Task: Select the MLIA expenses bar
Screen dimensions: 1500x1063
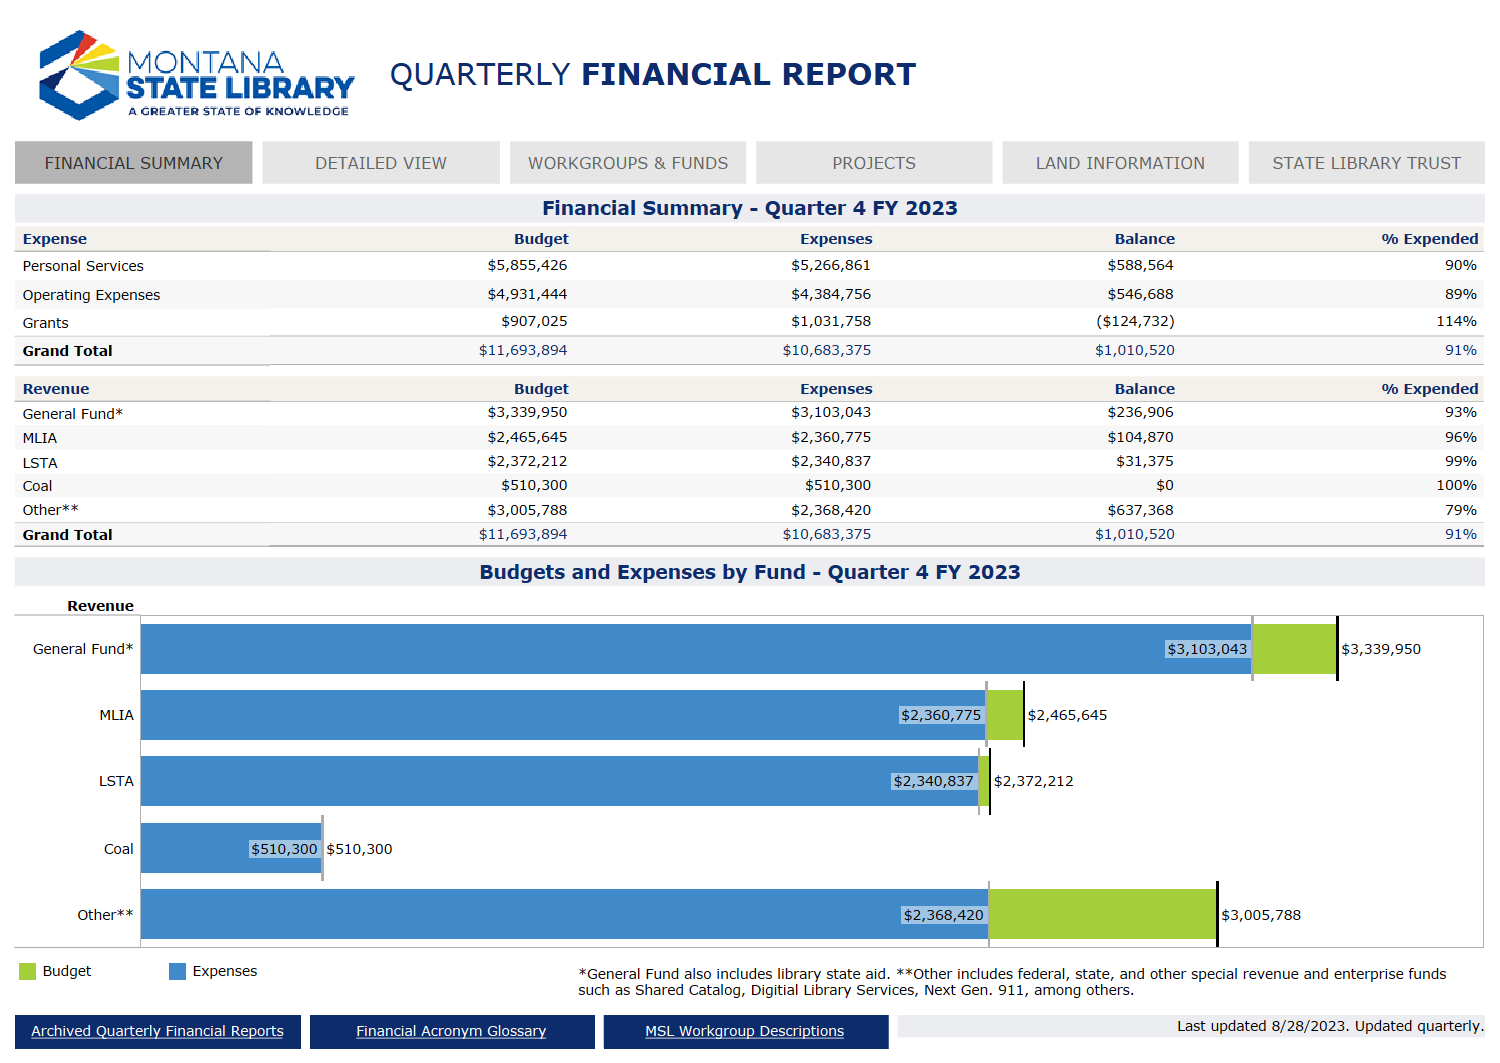Action: 520,715
